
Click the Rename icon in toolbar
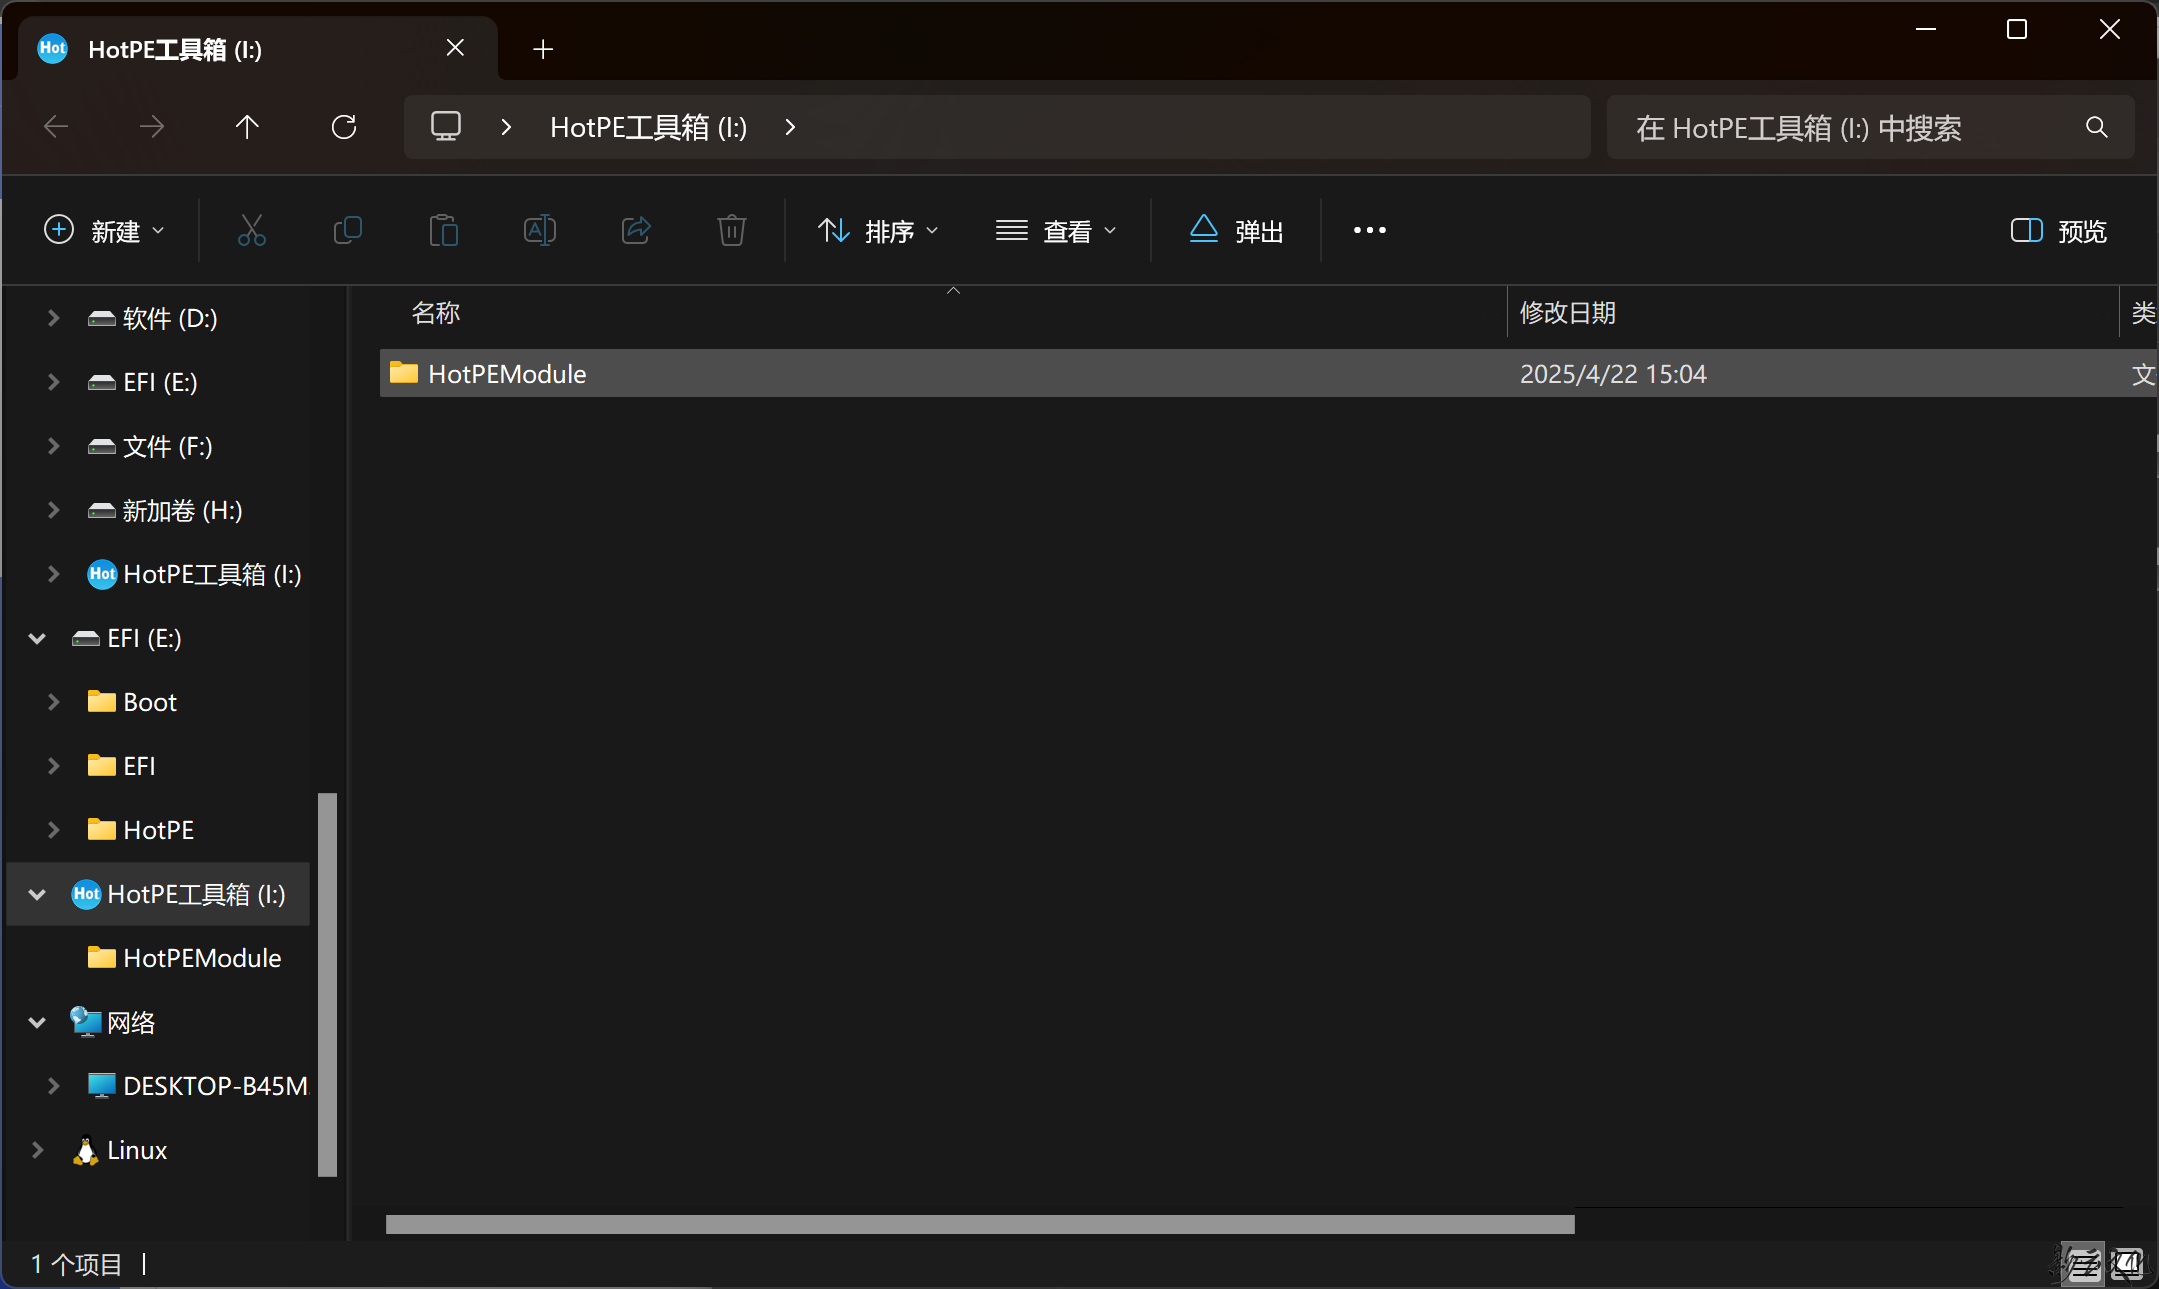pyautogui.click(x=540, y=231)
